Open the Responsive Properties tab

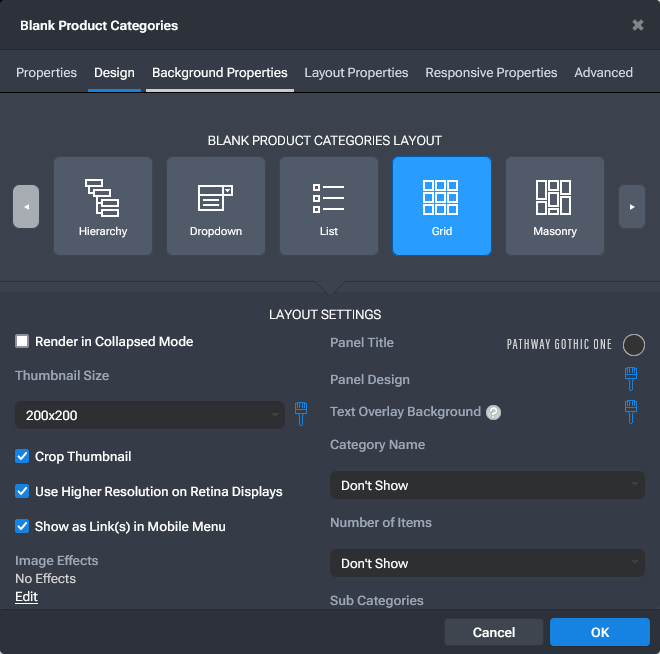point(491,73)
